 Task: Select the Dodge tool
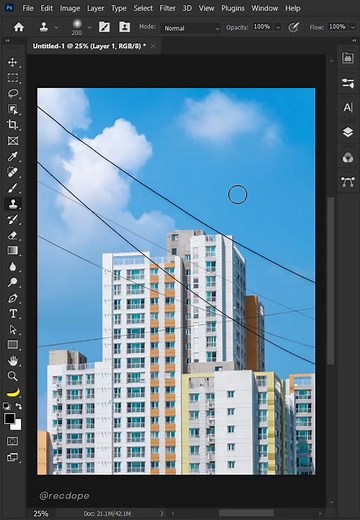(13, 282)
